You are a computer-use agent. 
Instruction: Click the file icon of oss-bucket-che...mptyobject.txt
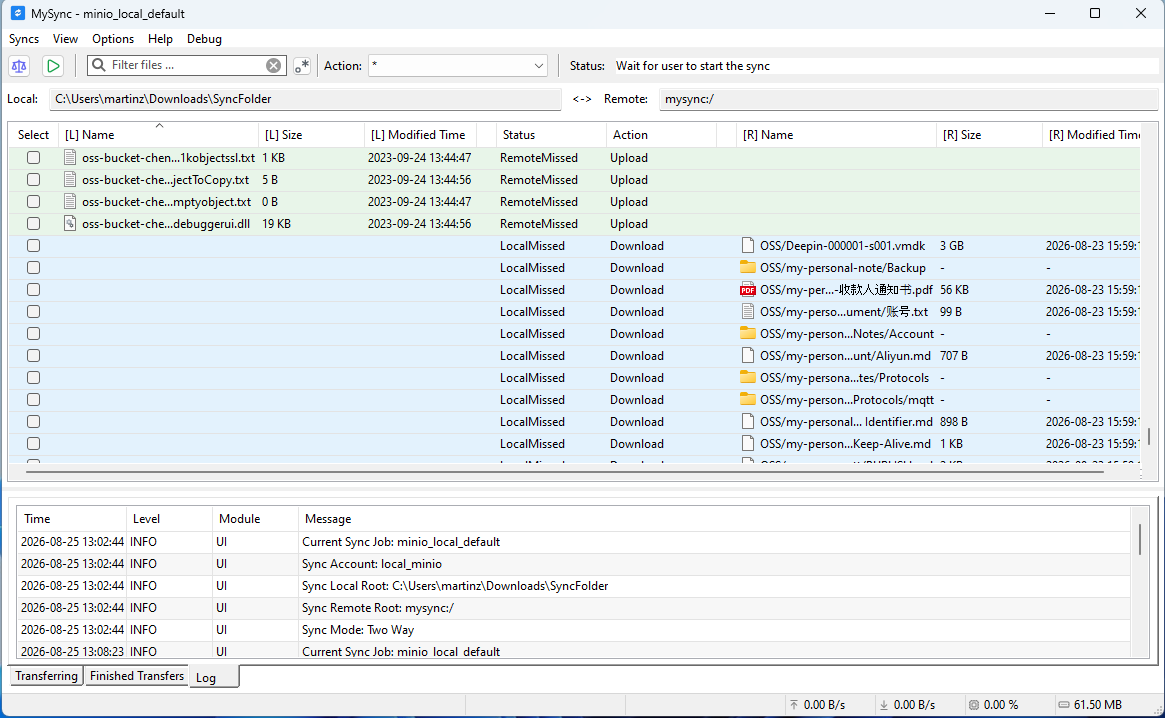[x=70, y=201]
